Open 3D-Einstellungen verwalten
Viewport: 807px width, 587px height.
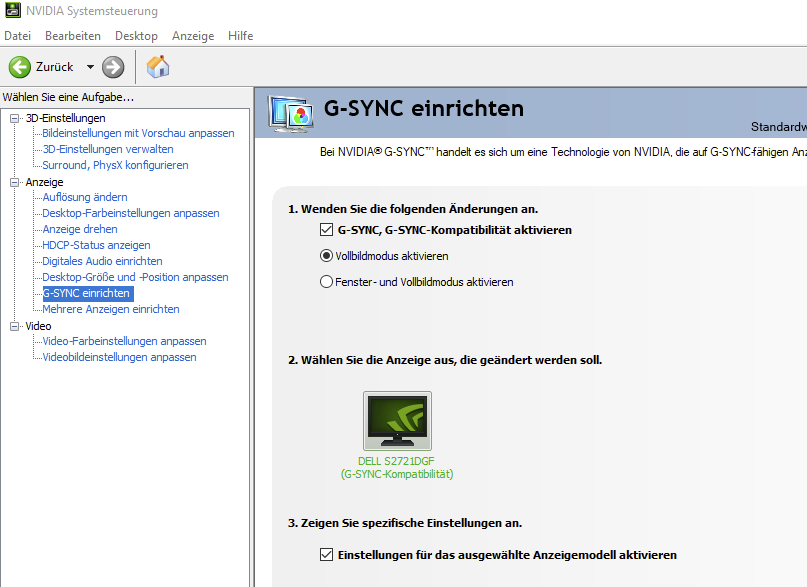coord(108,149)
